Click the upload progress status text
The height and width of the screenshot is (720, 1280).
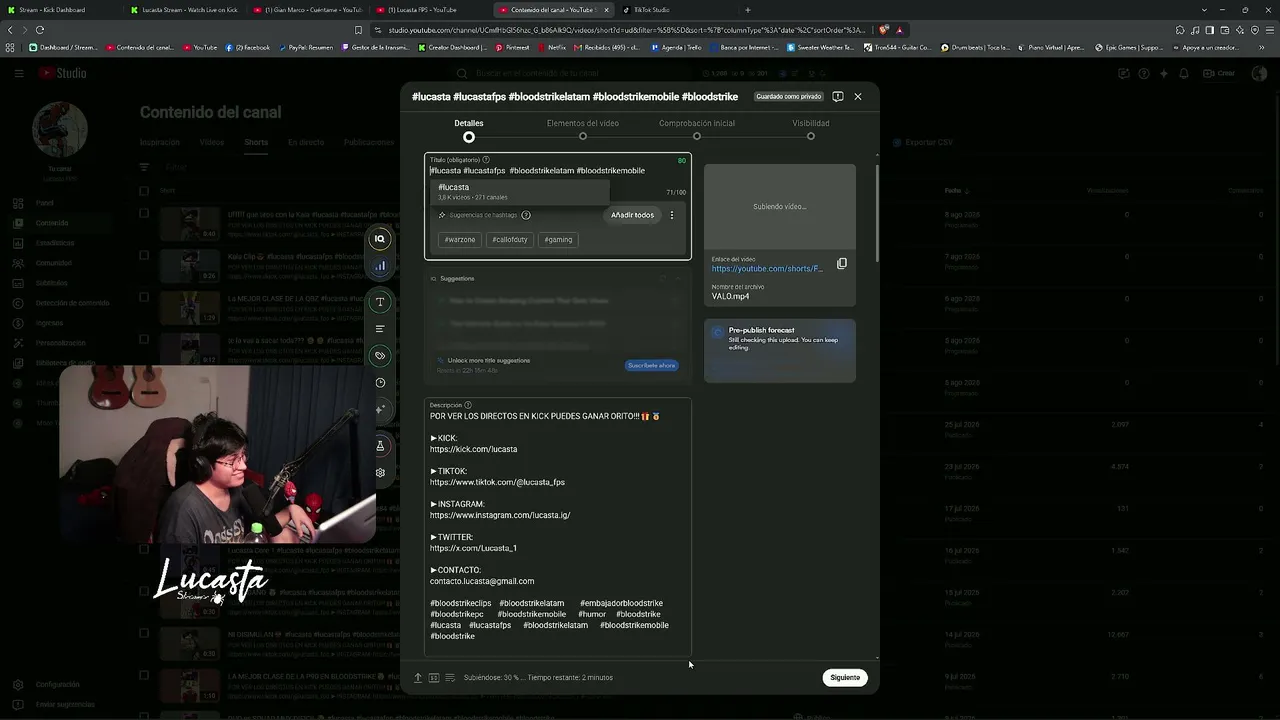tap(538, 678)
